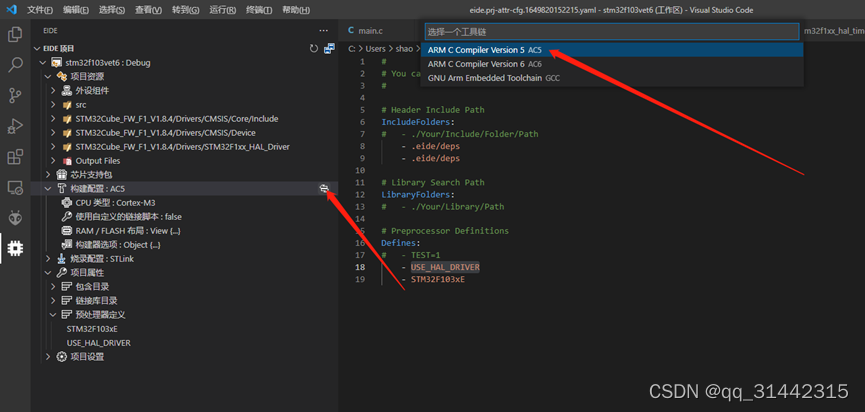Open the 查看(V) menu
Image resolution: width=865 pixels, height=412 pixels.
tap(148, 10)
